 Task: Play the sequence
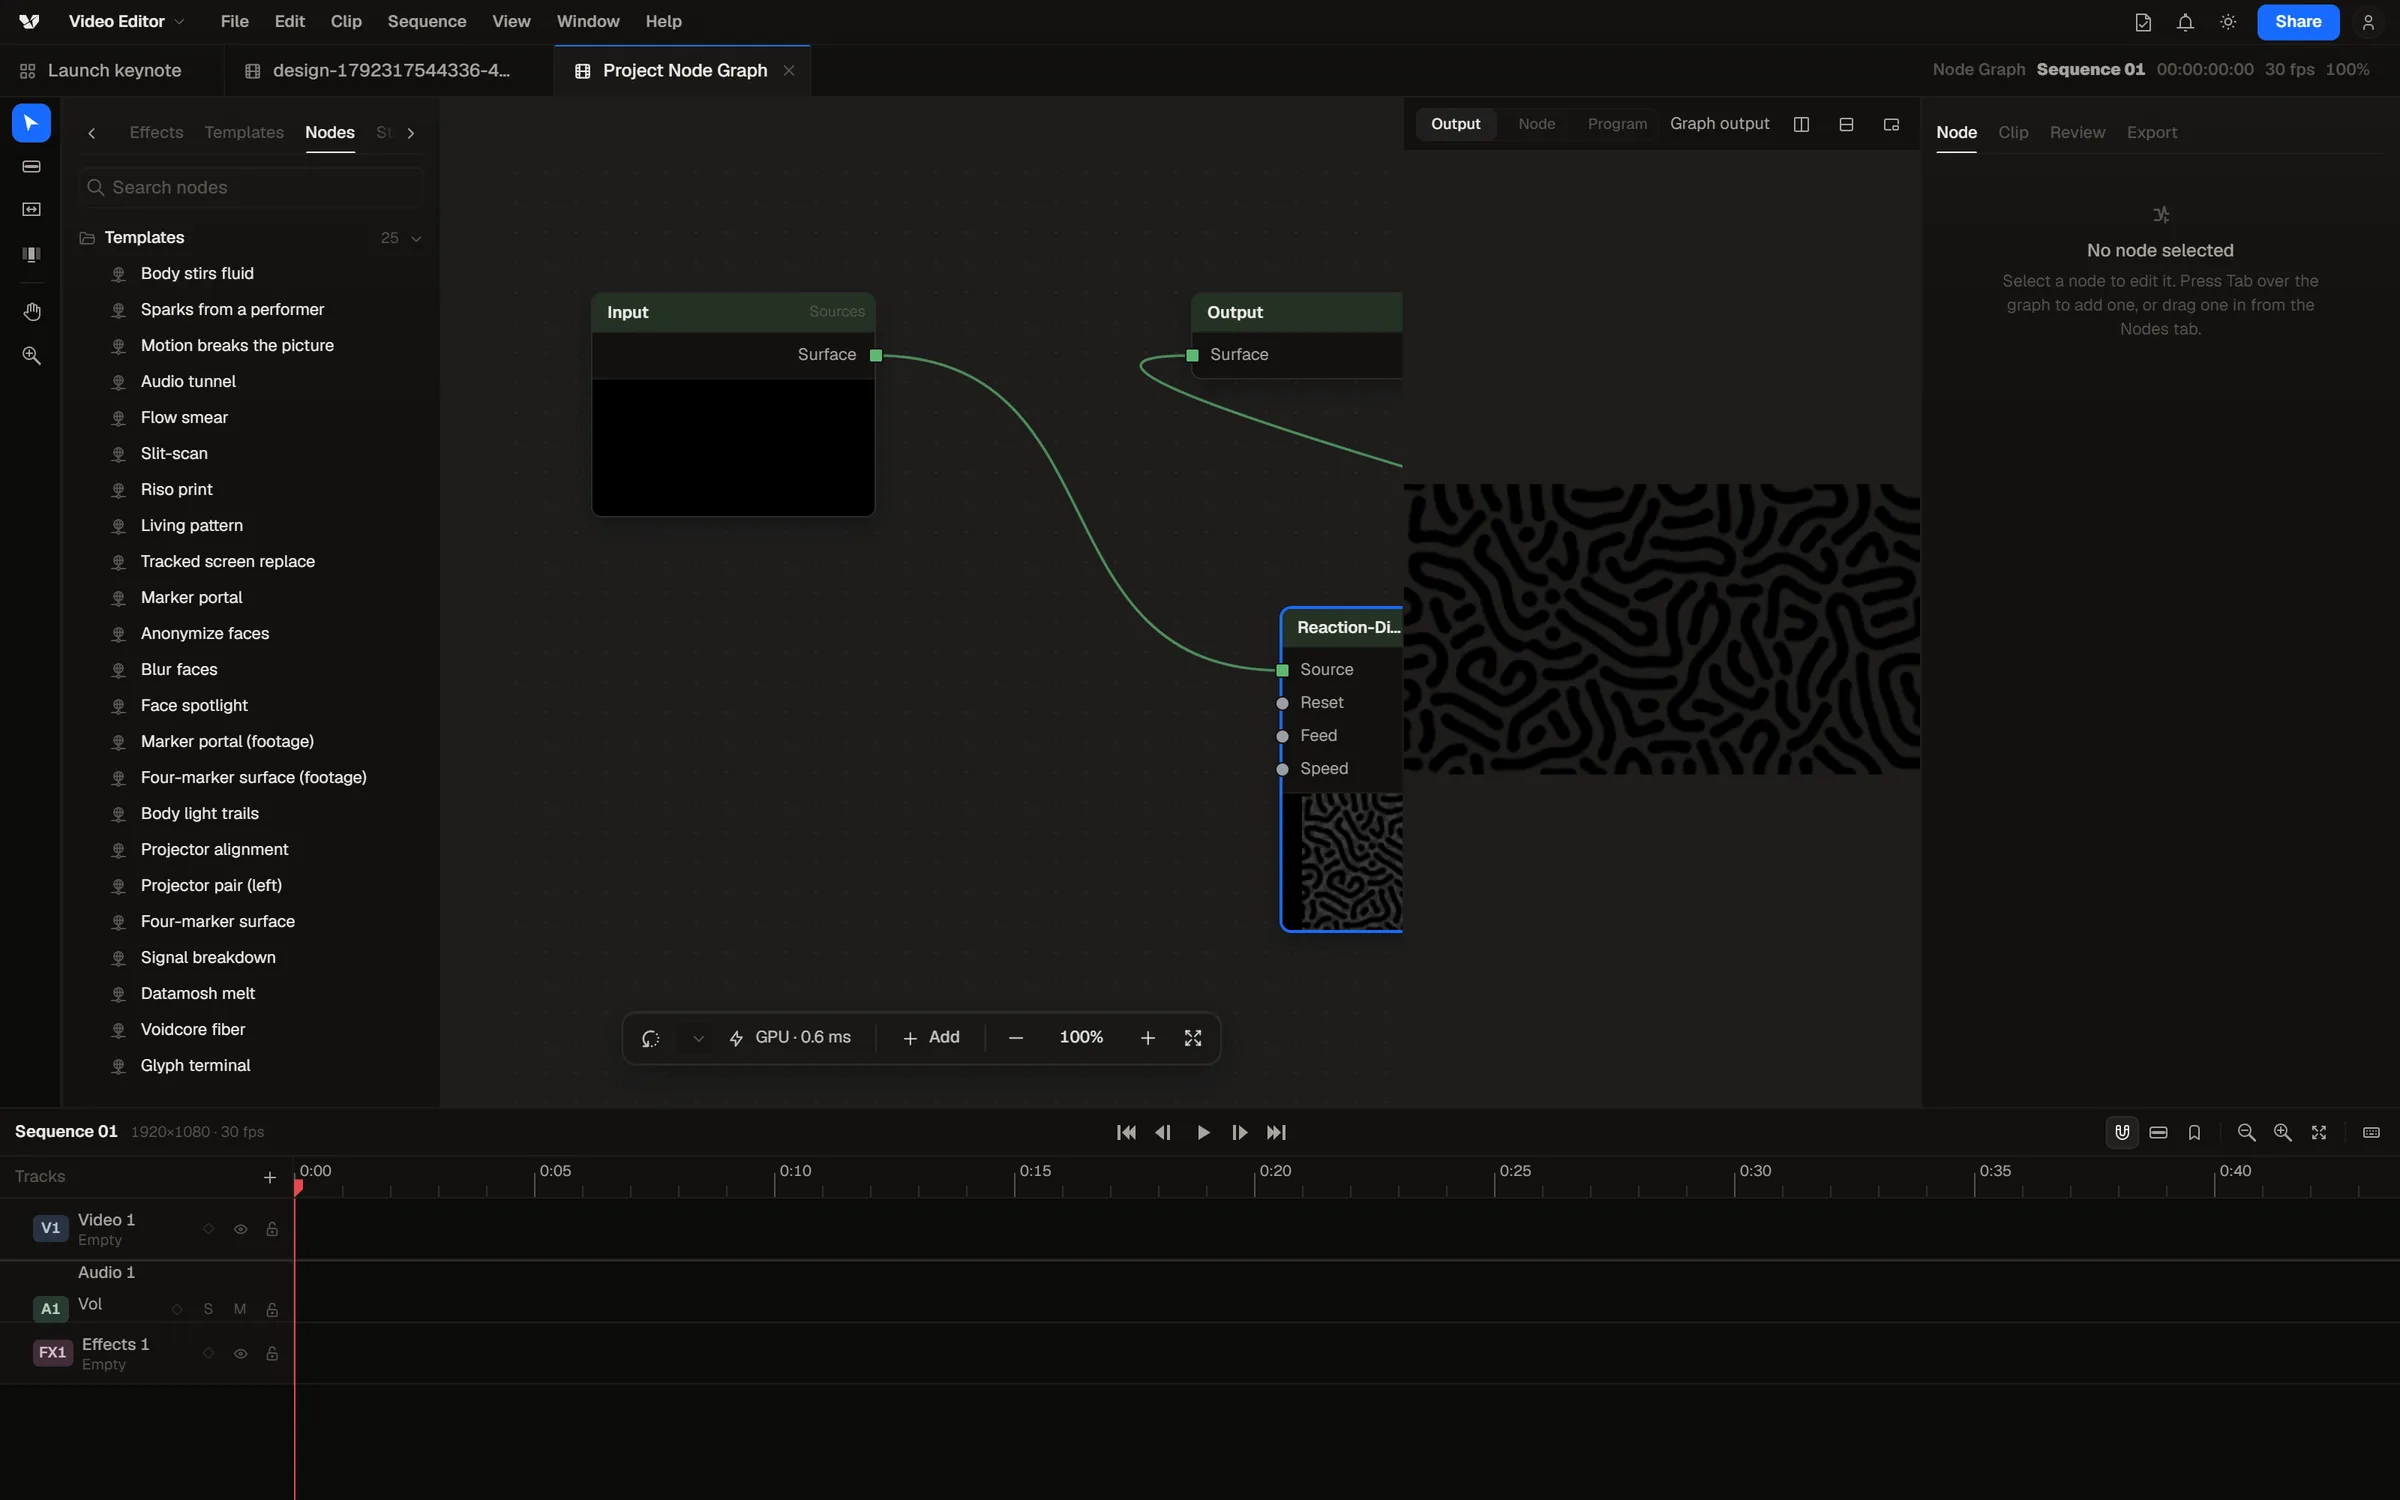(x=1203, y=1132)
